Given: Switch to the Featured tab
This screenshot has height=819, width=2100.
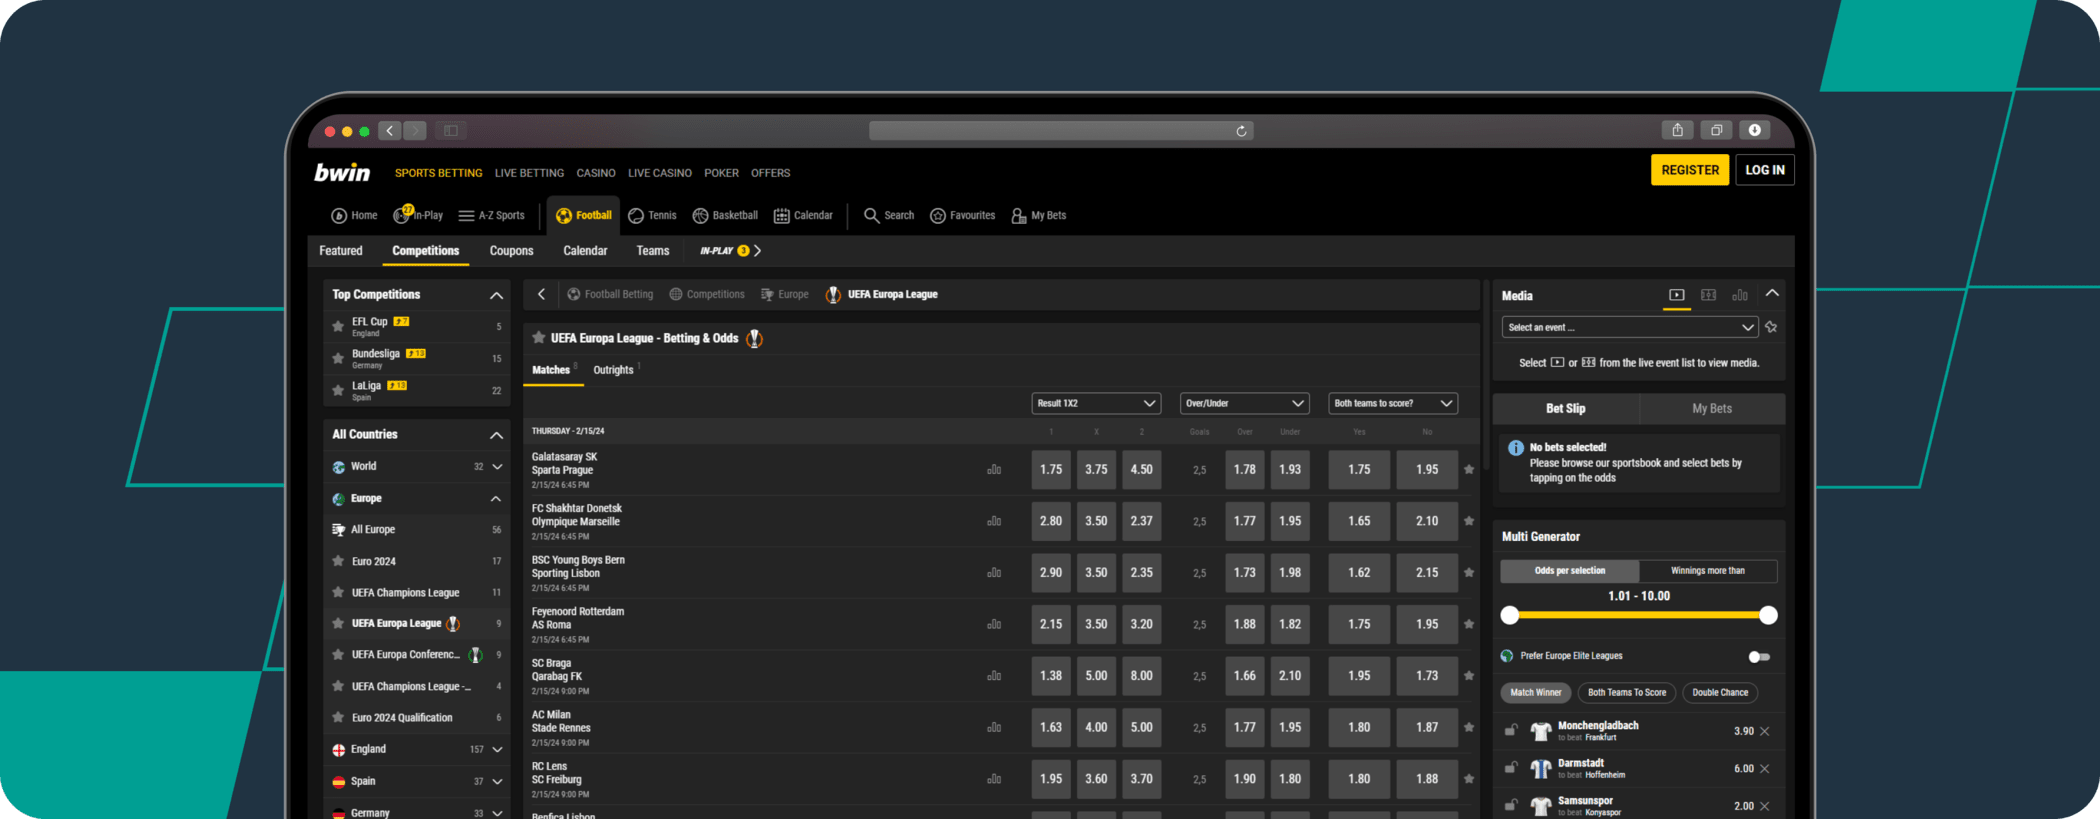Looking at the screenshot, I should 341,251.
